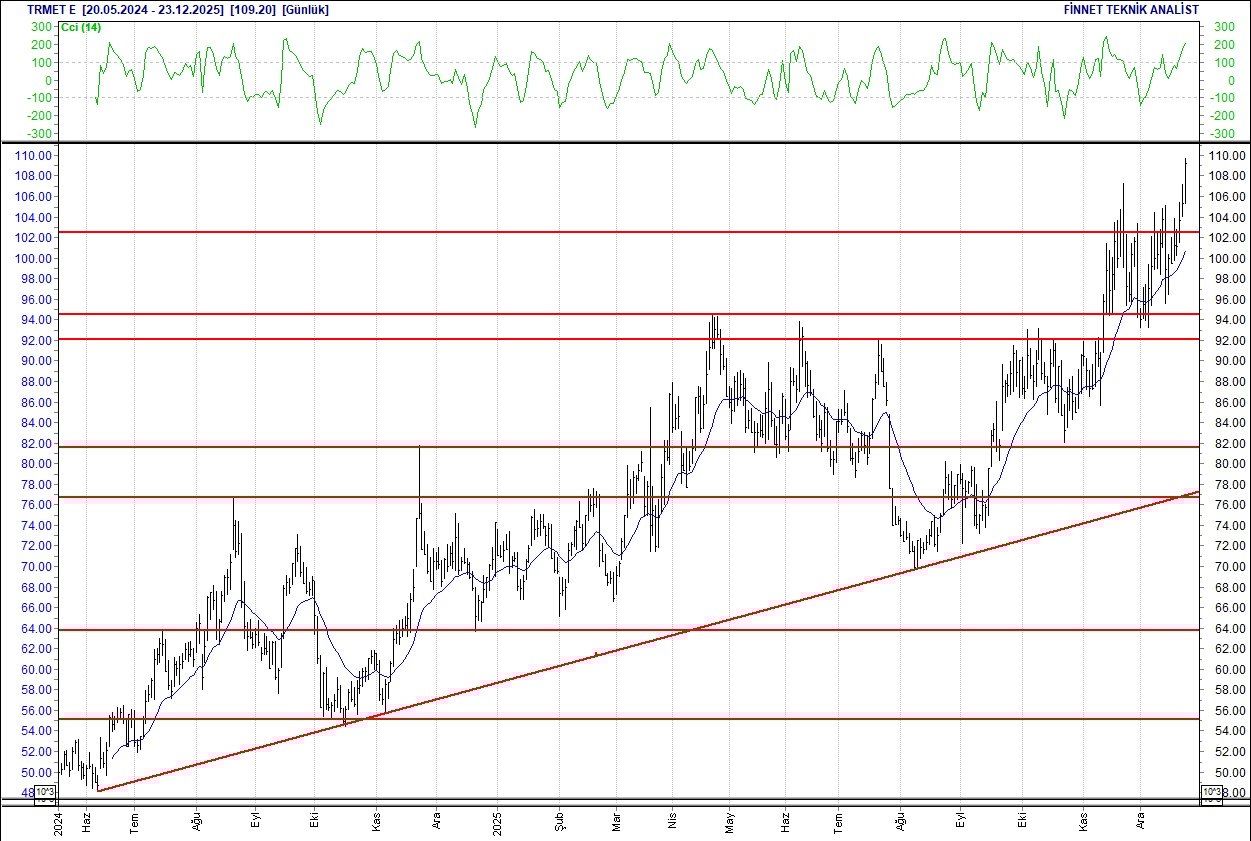The height and width of the screenshot is (841, 1251).
Task: Click the 102.40 horizontal resistance line
Action: pos(600,231)
